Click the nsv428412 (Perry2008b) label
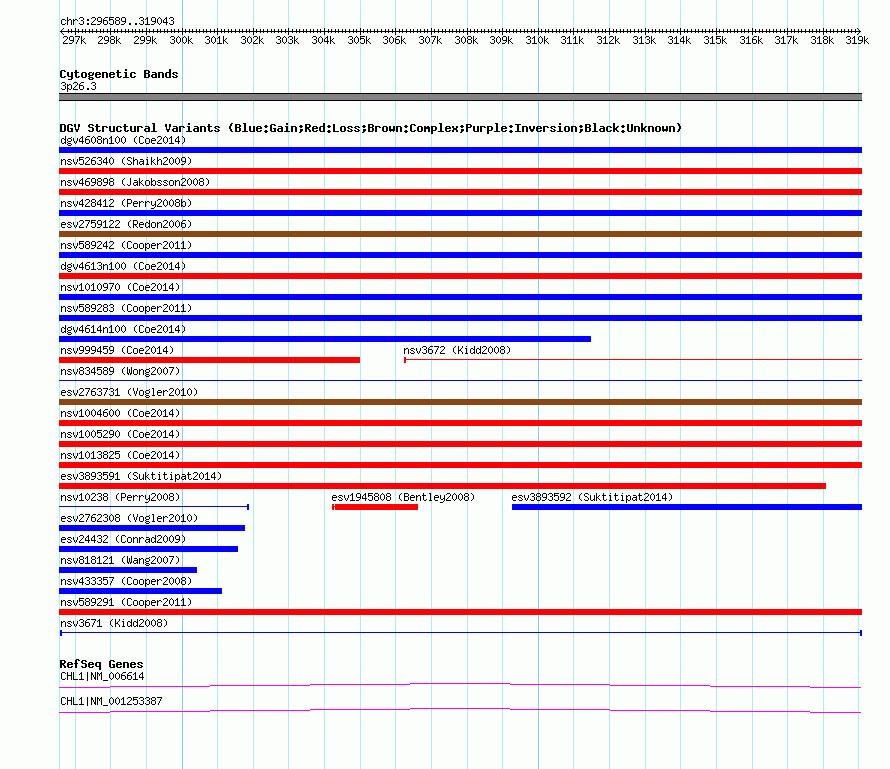 [x=126, y=203]
